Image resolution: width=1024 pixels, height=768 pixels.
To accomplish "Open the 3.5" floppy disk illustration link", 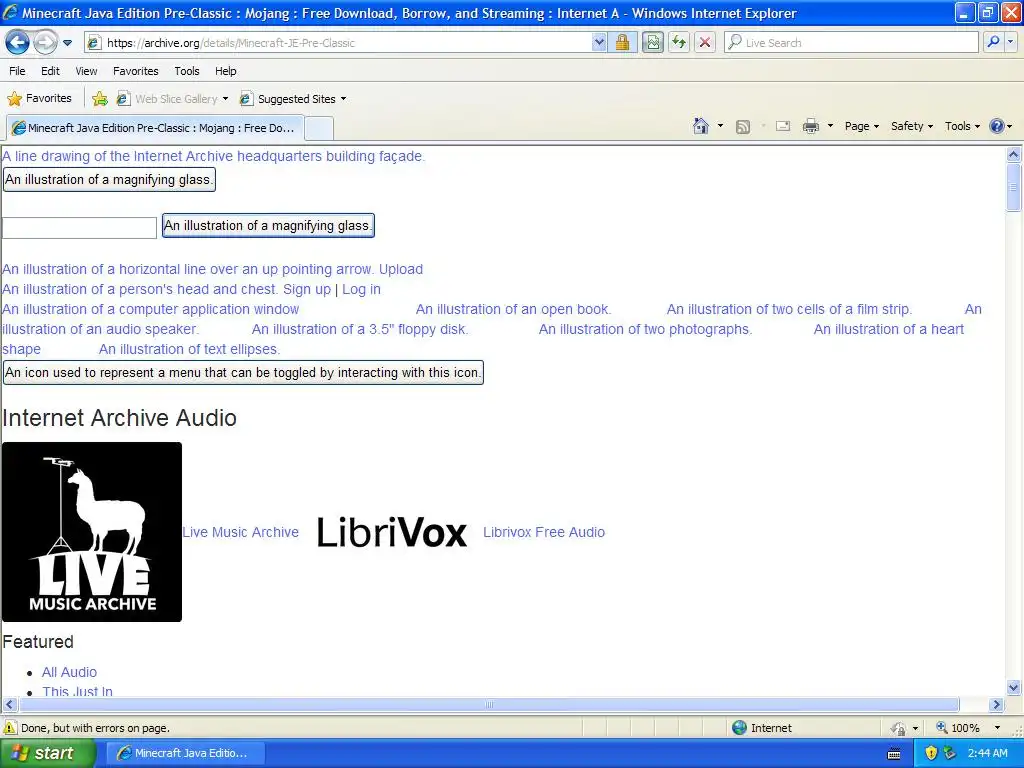I will [x=360, y=329].
